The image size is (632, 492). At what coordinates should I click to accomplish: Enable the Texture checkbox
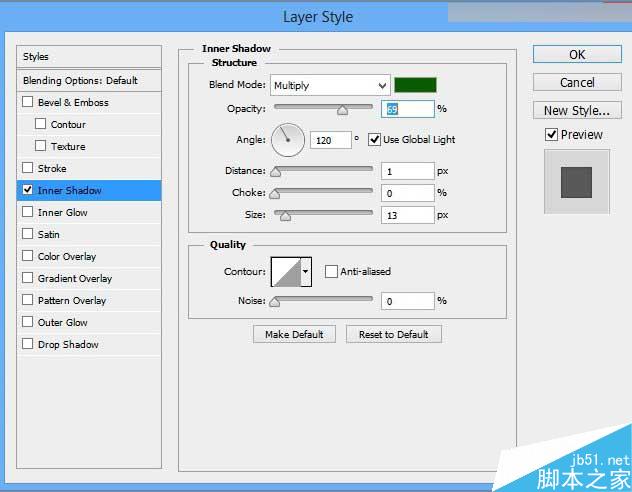coord(40,145)
